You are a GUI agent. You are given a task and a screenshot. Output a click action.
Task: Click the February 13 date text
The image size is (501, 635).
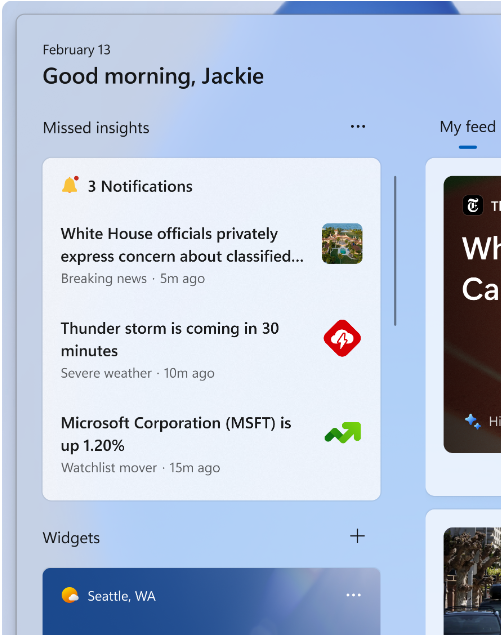[77, 49]
